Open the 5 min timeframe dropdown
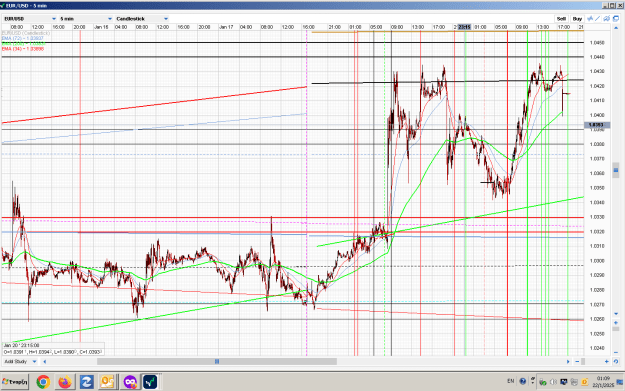625x391 pixels. 86,19
